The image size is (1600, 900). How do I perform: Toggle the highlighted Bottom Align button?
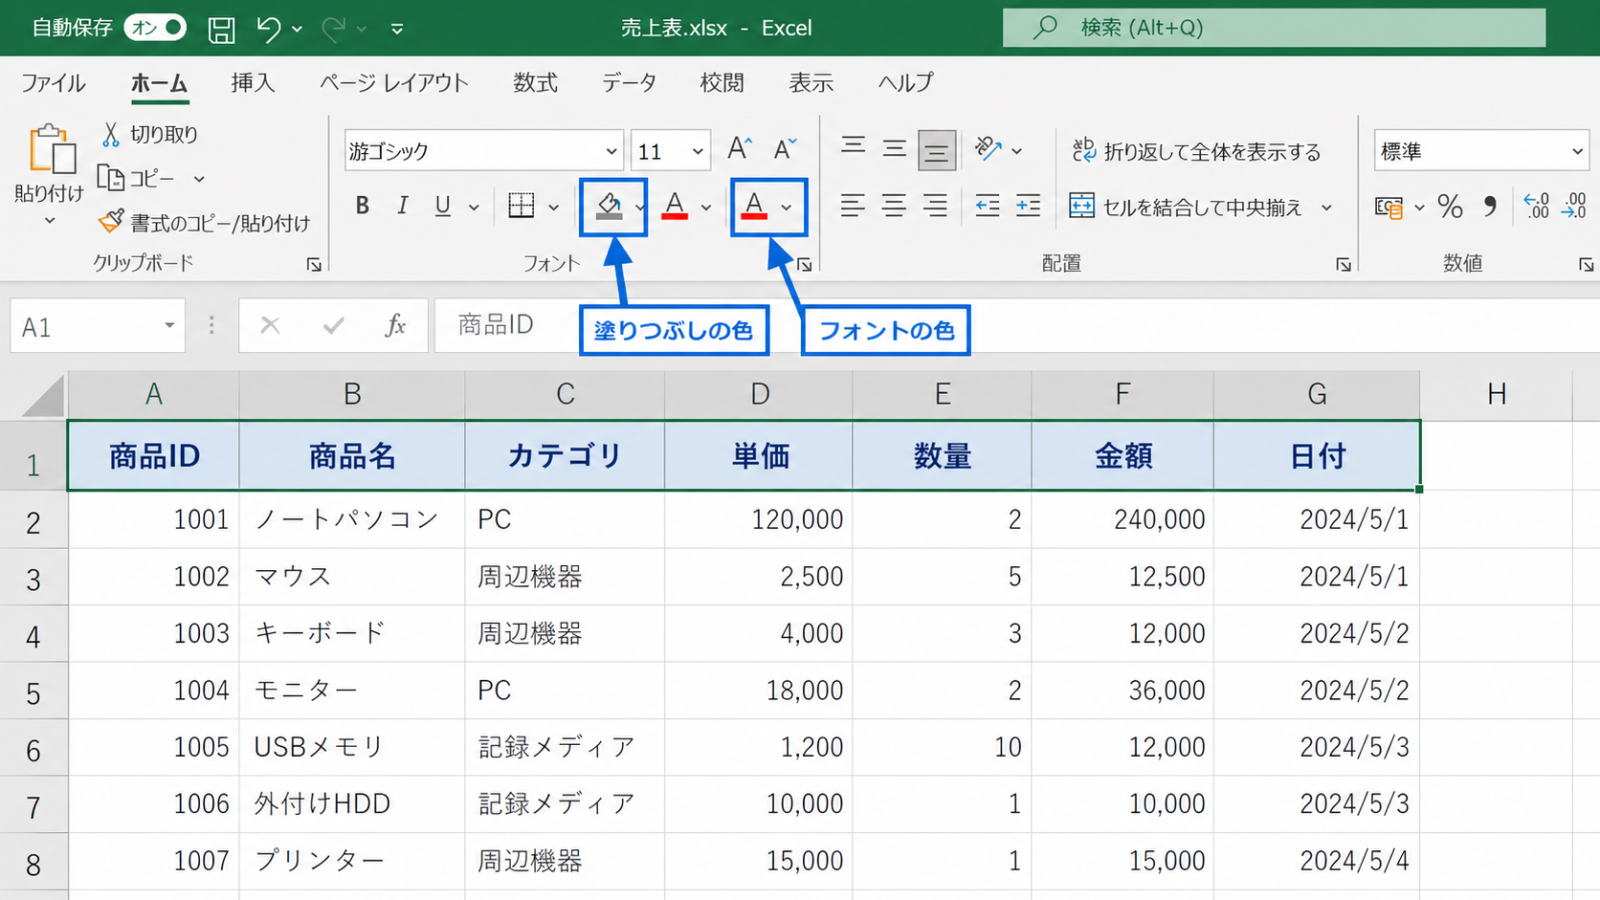tap(937, 151)
